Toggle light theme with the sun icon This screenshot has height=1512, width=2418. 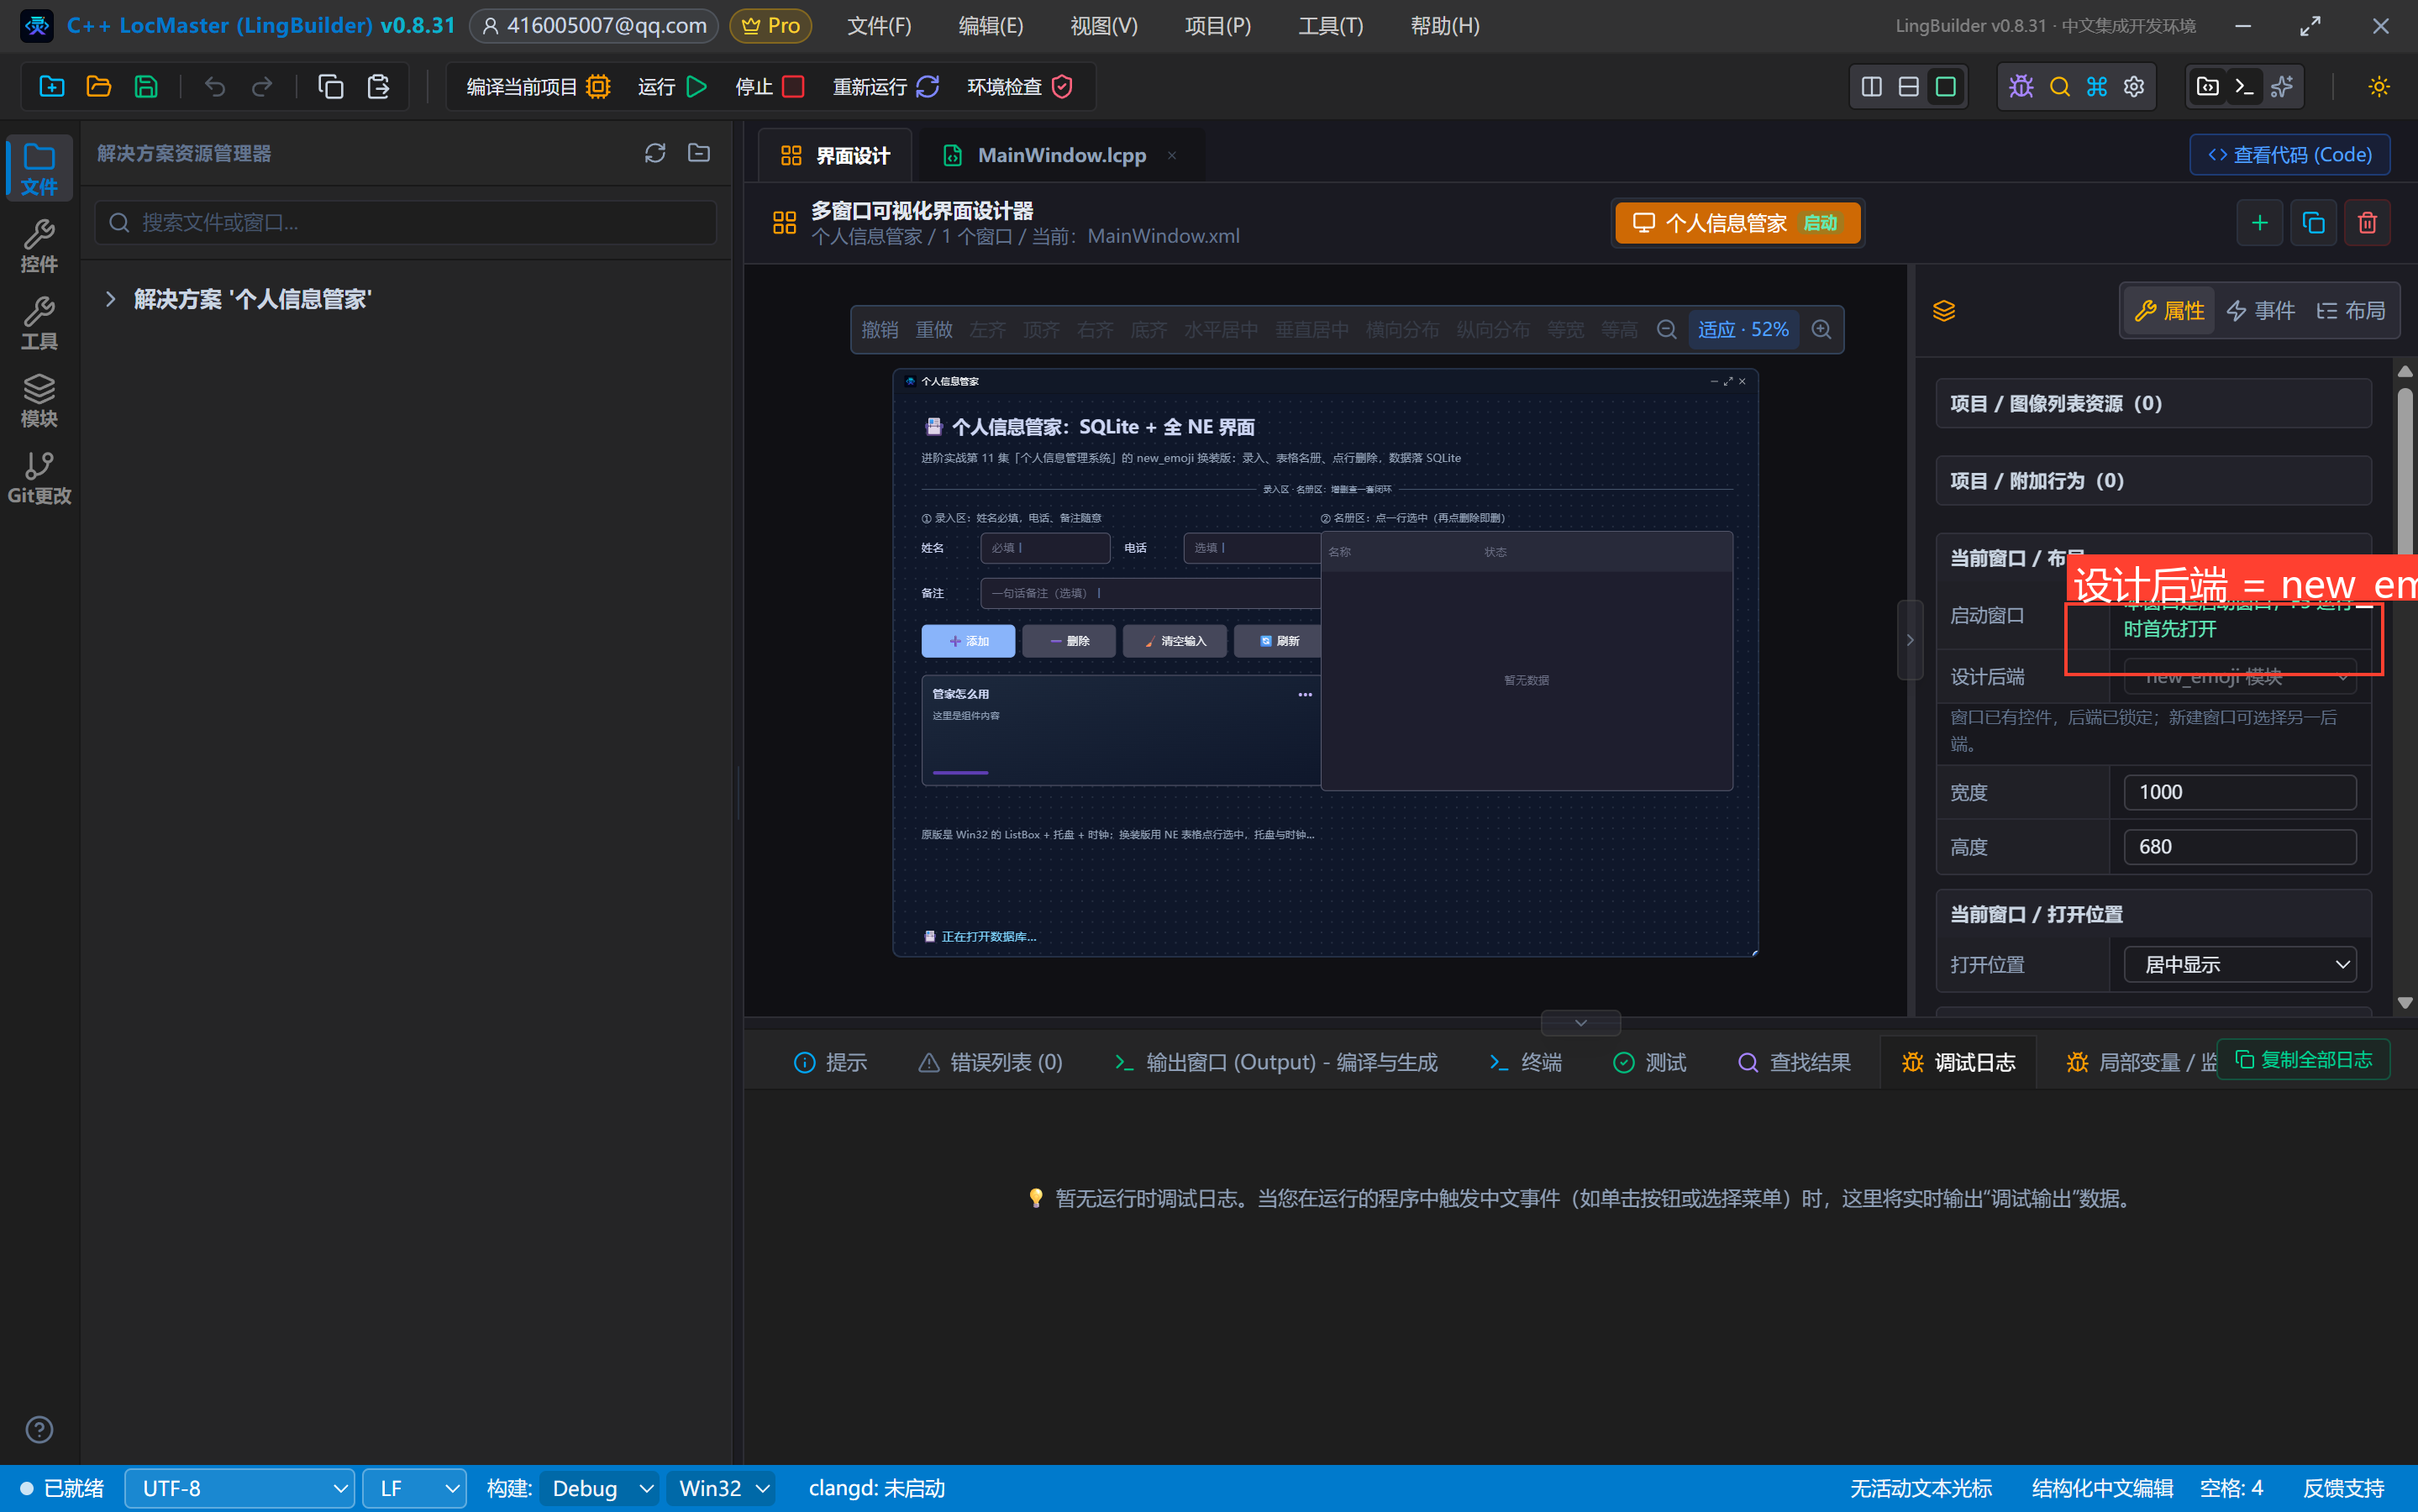[x=2379, y=87]
